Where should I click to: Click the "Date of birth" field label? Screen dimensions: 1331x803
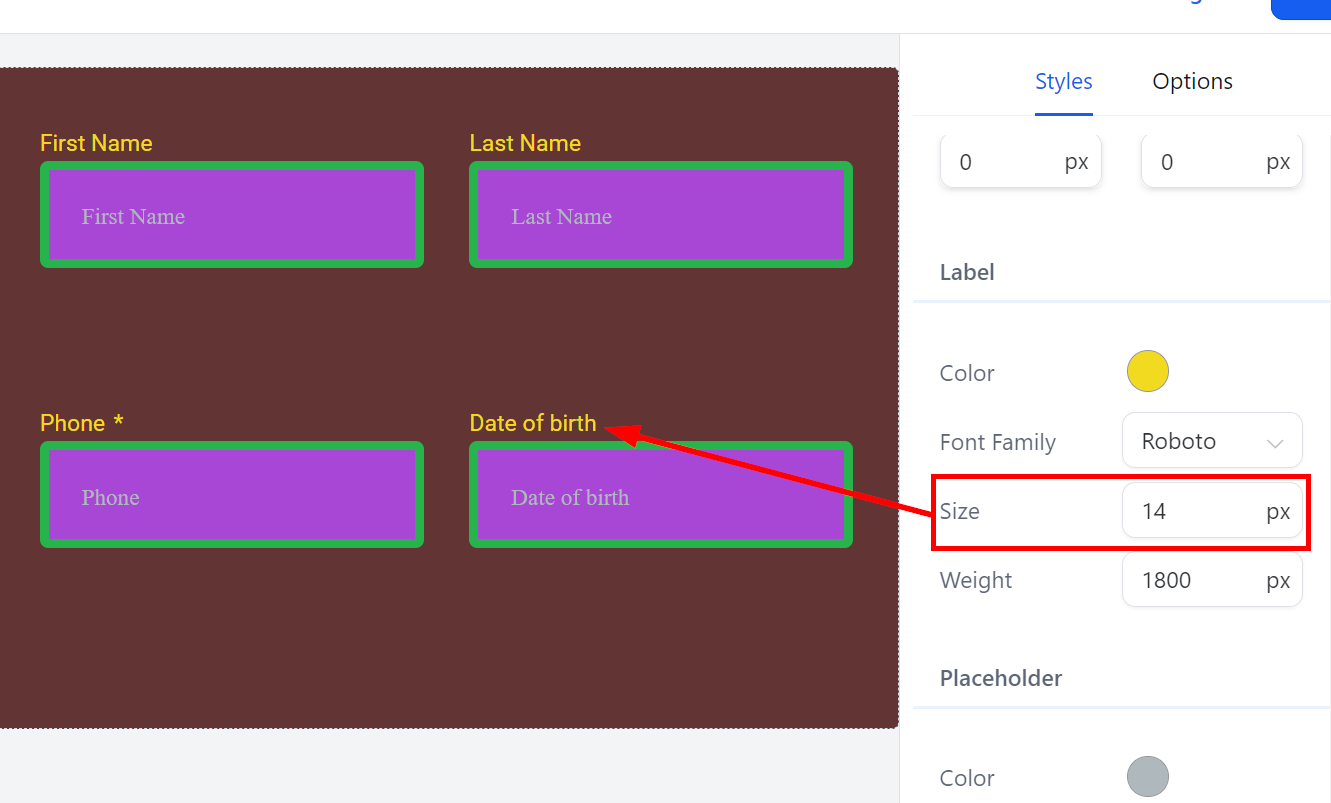tap(533, 423)
